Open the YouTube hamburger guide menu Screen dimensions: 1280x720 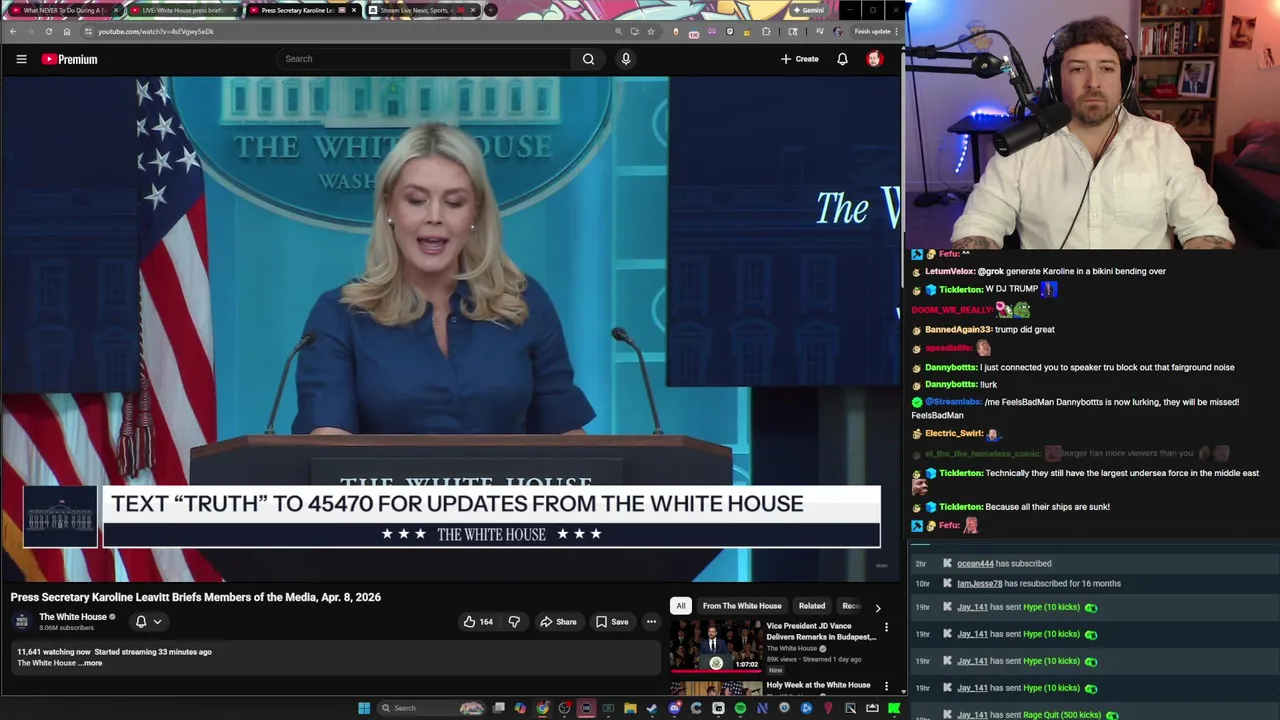21,59
